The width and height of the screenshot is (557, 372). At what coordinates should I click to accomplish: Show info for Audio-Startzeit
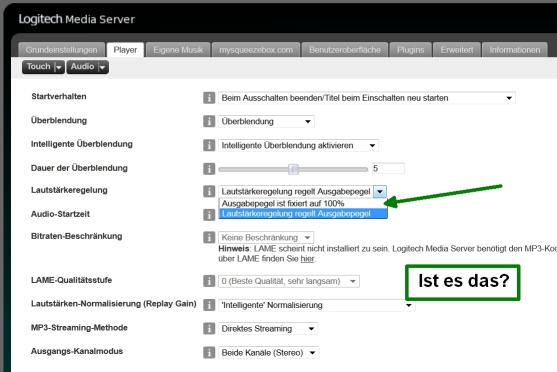[x=209, y=215]
